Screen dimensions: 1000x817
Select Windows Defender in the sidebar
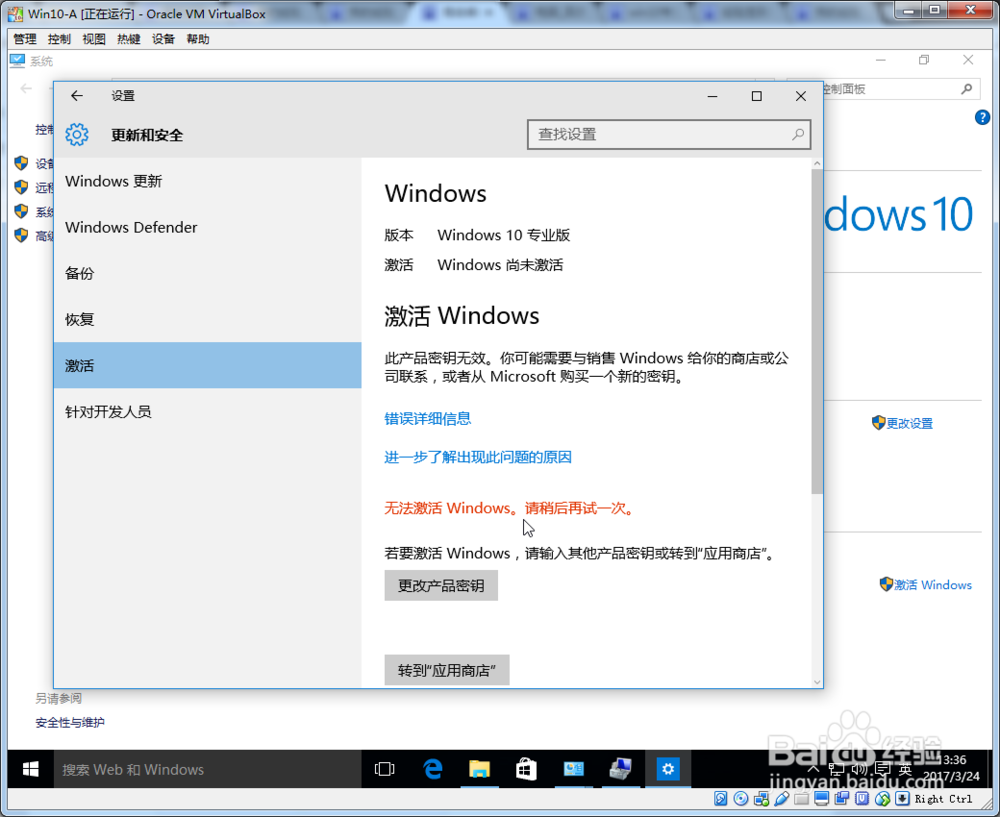coord(131,227)
